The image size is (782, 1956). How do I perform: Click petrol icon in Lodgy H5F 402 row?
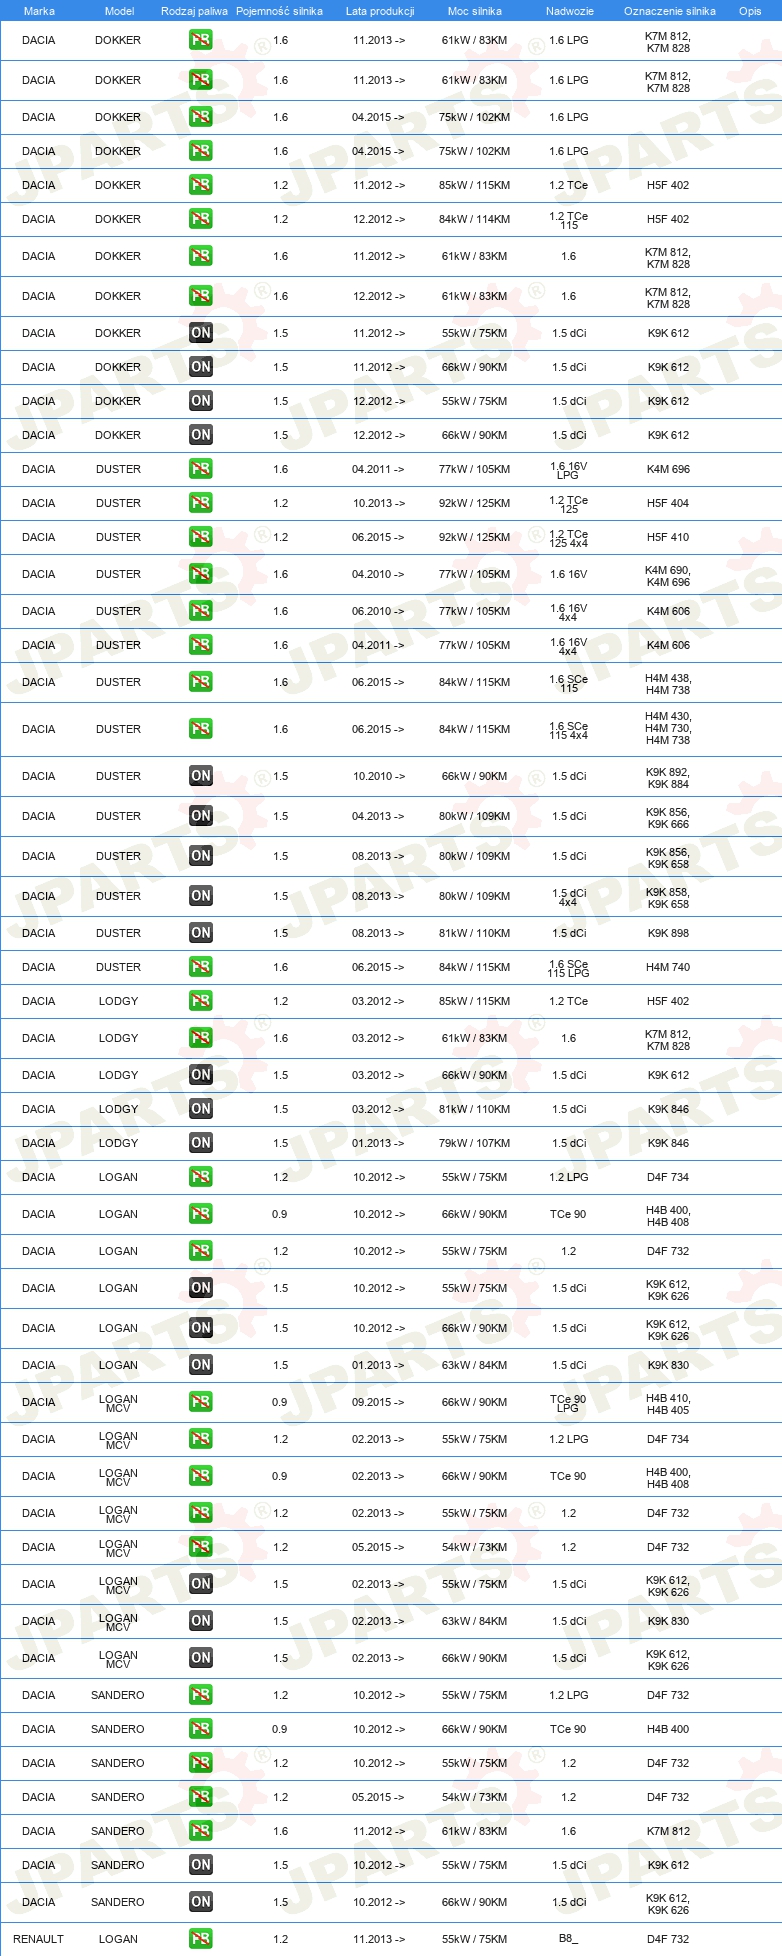pos(201,1001)
